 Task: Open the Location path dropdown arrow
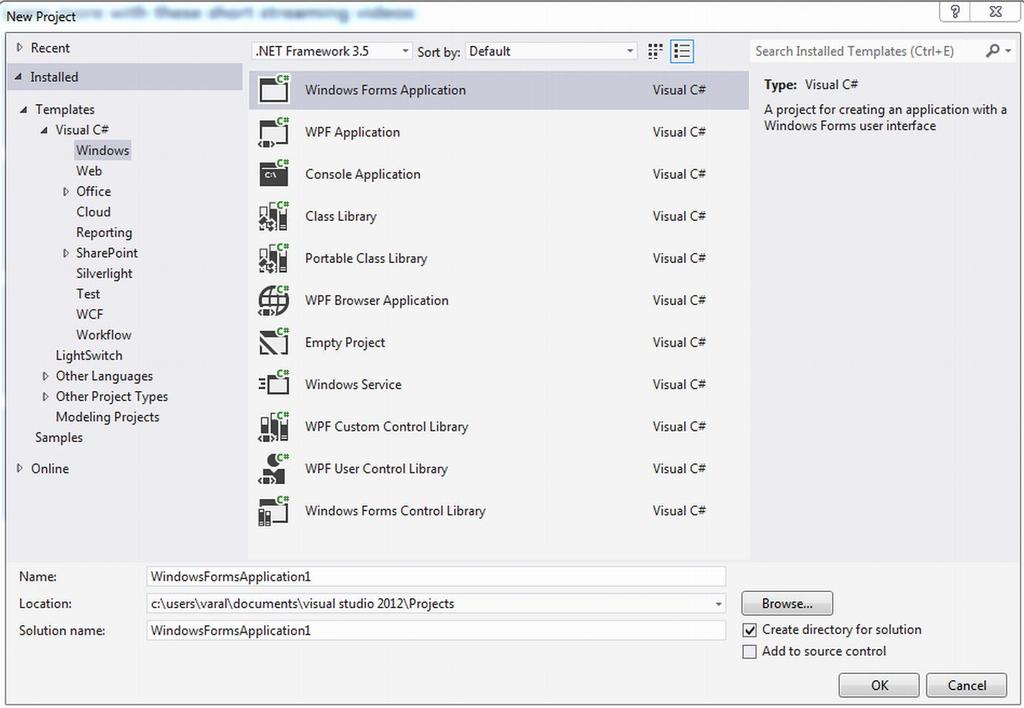tap(718, 604)
